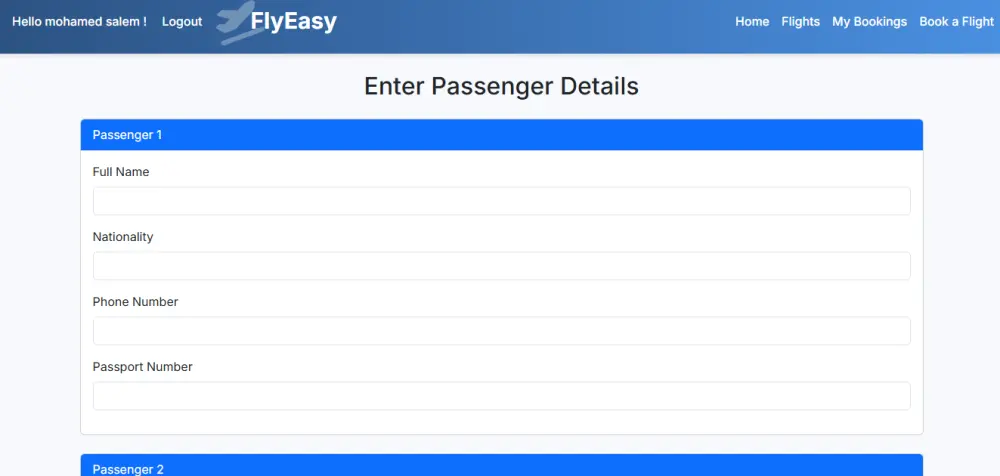This screenshot has height=476, width=1000.
Task: Open the Flights menu item
Action: 800,21
